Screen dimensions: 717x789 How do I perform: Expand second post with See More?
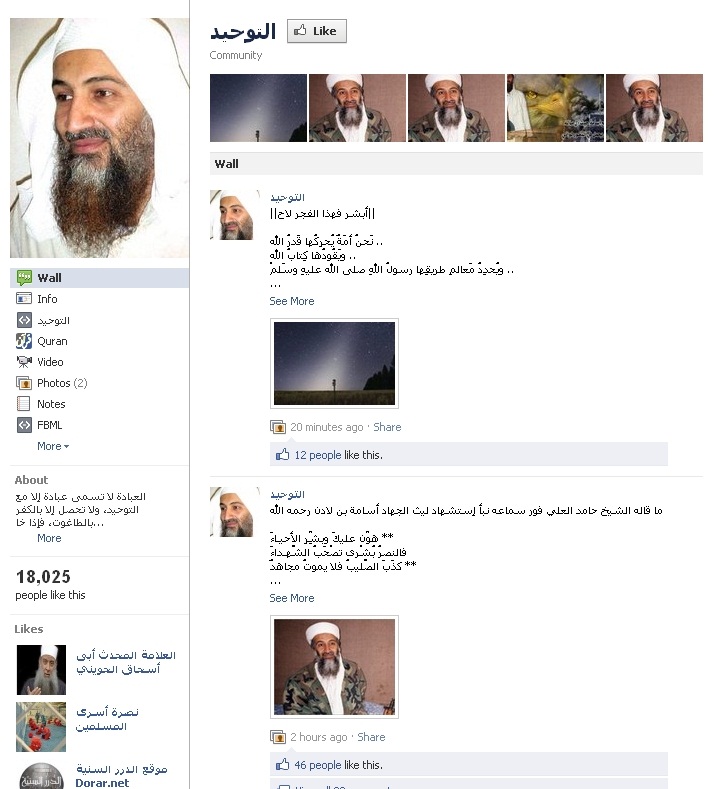pos(292,598)
